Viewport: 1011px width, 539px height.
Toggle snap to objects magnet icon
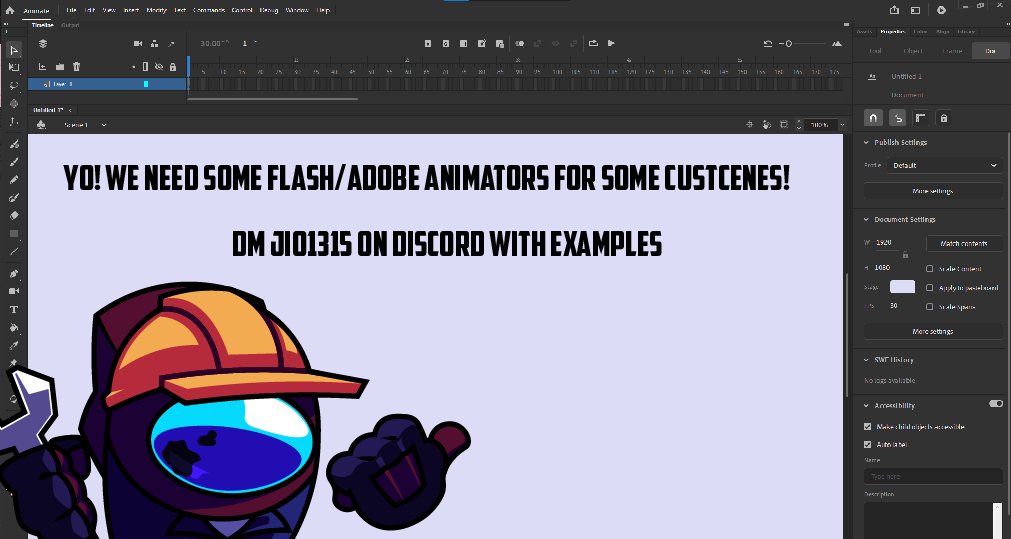tap(873, 118)
